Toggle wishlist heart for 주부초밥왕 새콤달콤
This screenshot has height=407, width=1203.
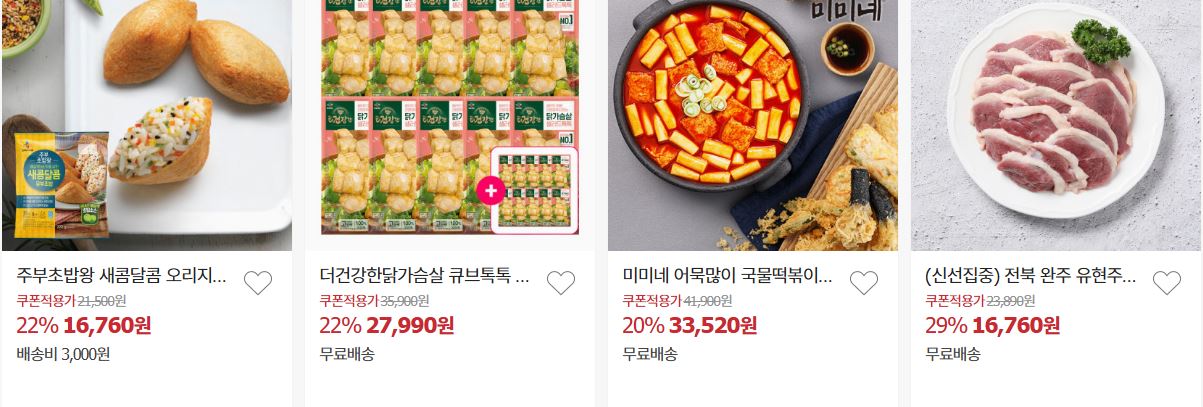pos(258,283)
